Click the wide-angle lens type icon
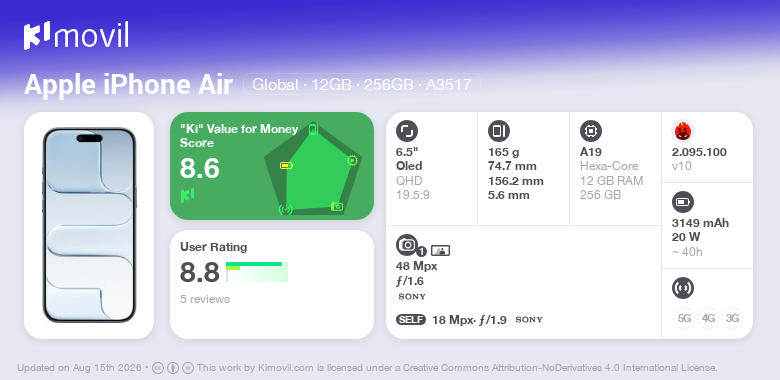The image size is (780, 380). click(x=440, y=251)
